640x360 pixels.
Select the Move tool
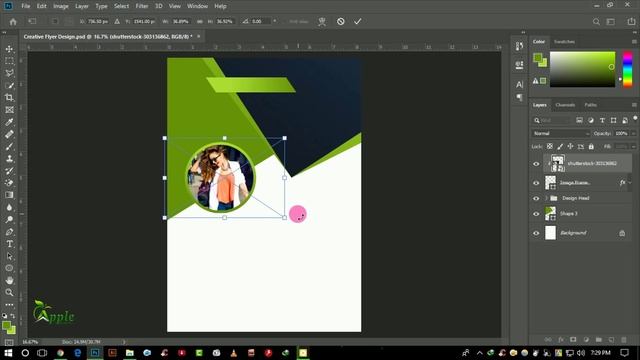click(x=9, y=49)
